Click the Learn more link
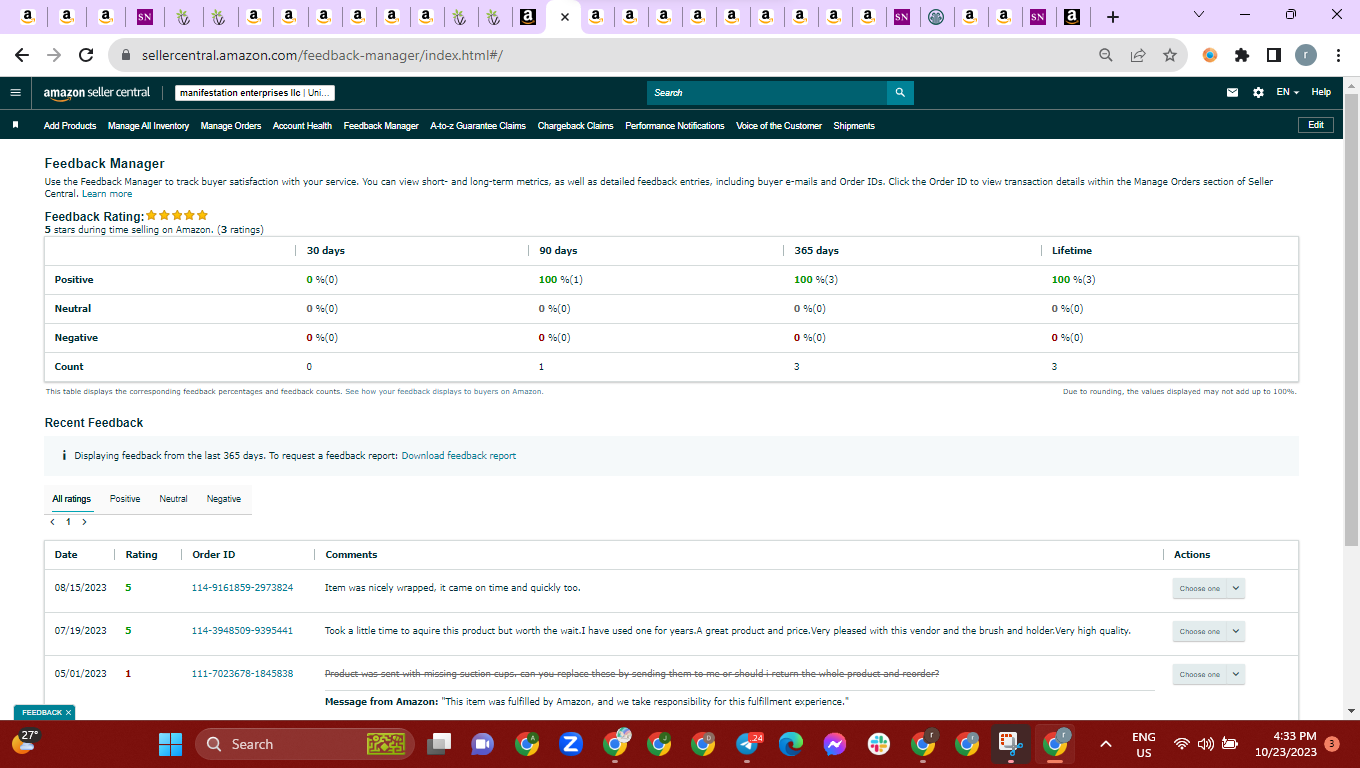The height and width of the screenshot is (768, 1360). coord(107,194)
